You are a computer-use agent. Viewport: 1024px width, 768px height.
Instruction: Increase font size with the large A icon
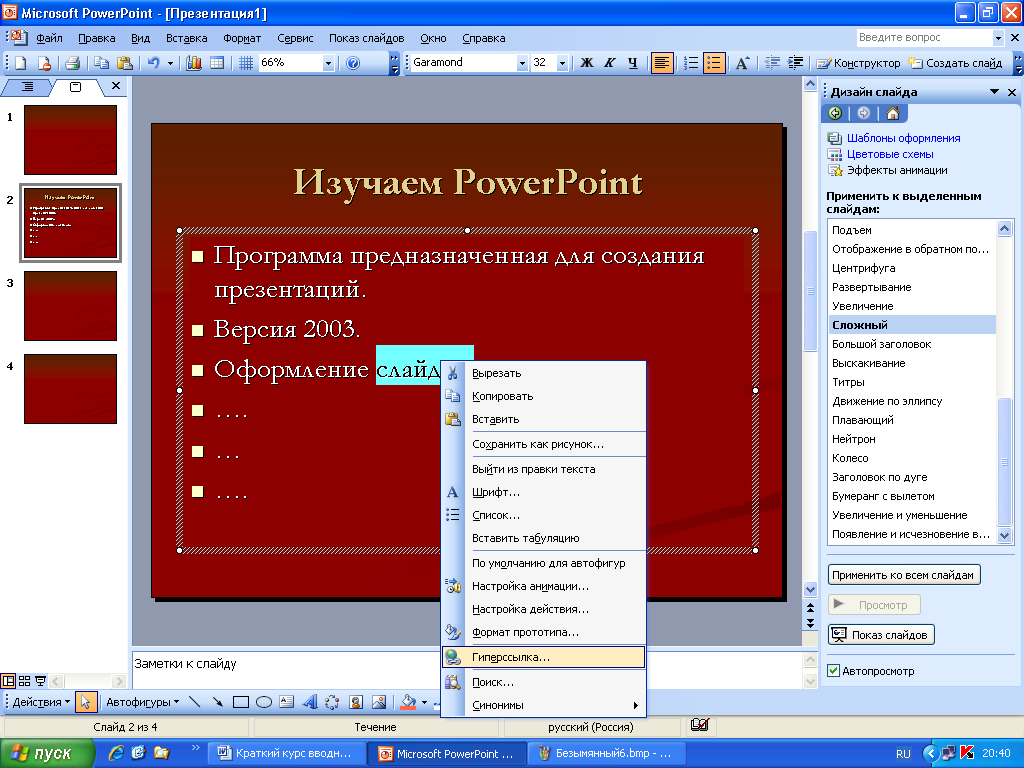(x=742, y=63)
